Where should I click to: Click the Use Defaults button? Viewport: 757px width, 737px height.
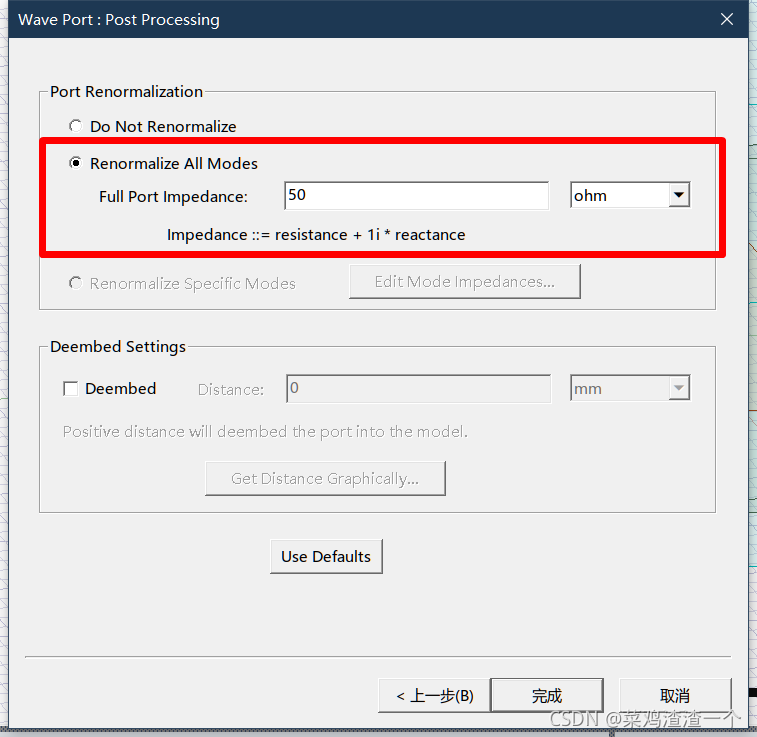pyautogui.click(x=326, y=556)
